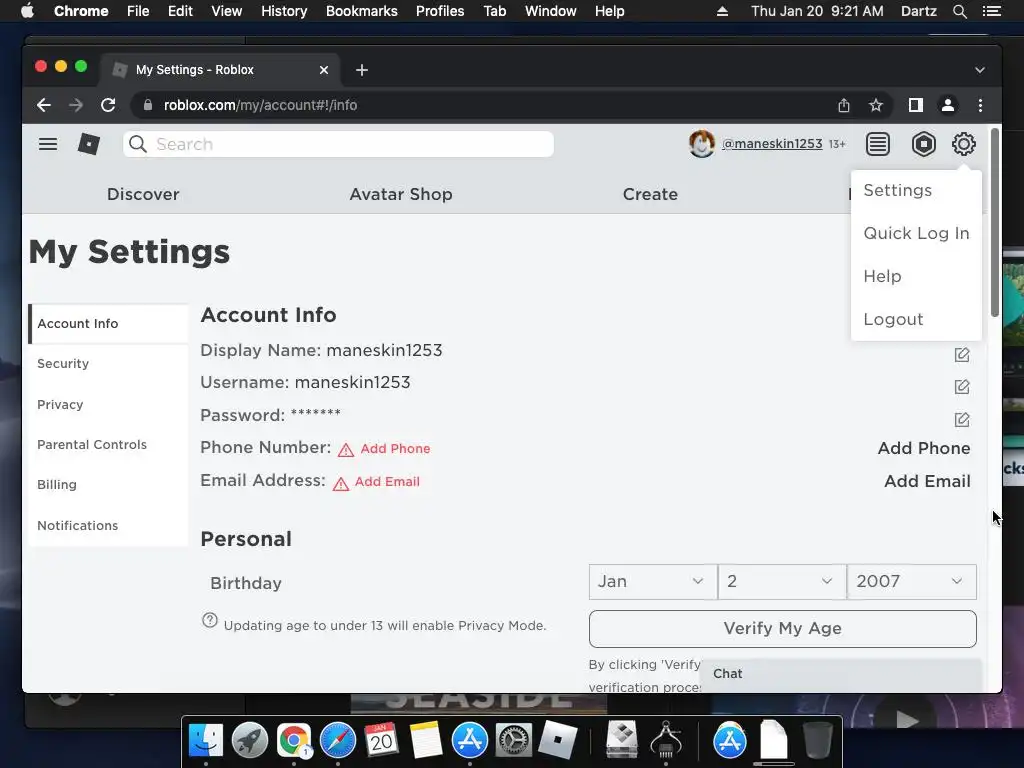The width and height of the screenshot is (1024, 768).
Task: Edit Password with pencil icon
Action: coord(961,419)
